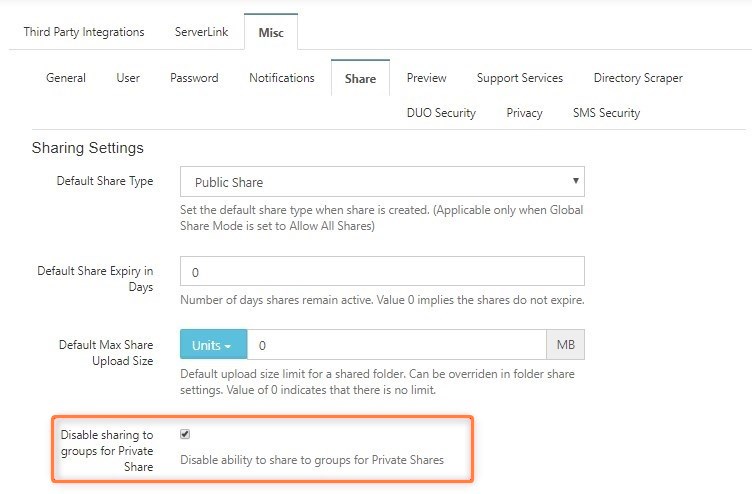Uncheck Disable sharing to groups checkbox
Screen dimensions: 752x494
click(185, 434)
